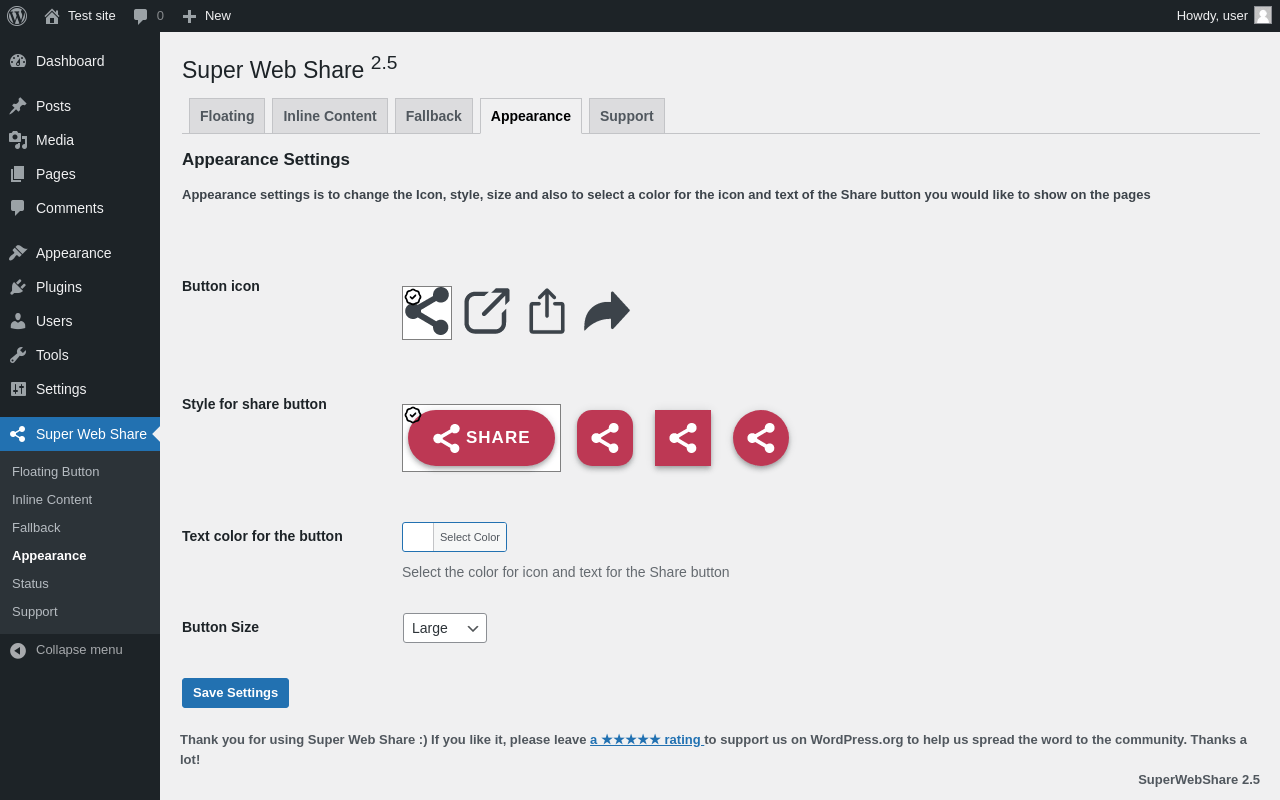This screenshot has height=800, width=1280.
Task: Click the Tools wrench icon
Action: click(18, 355)
